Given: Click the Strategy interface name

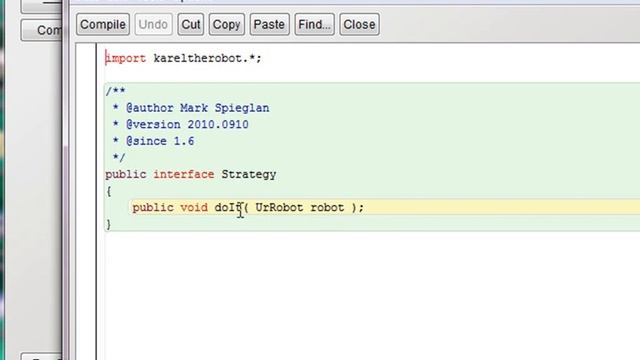Looking at the screenshot, I should pyautogui.click(x=249, y=175).
